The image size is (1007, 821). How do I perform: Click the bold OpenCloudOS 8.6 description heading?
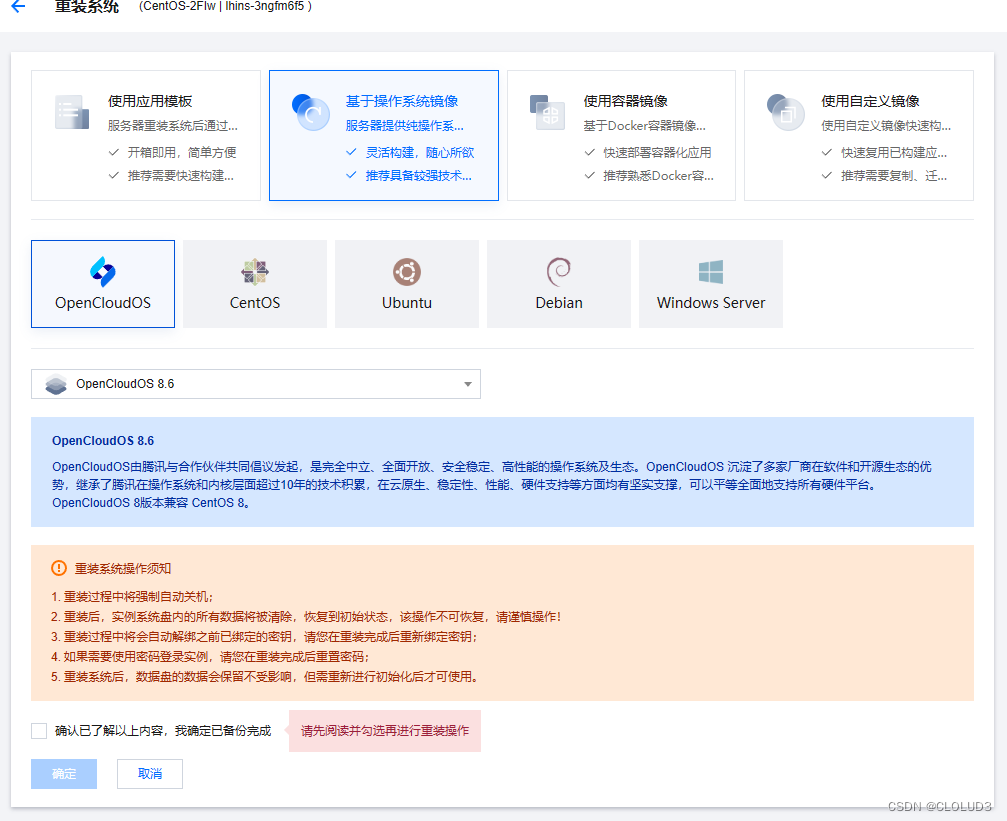(x=103, y=441)
